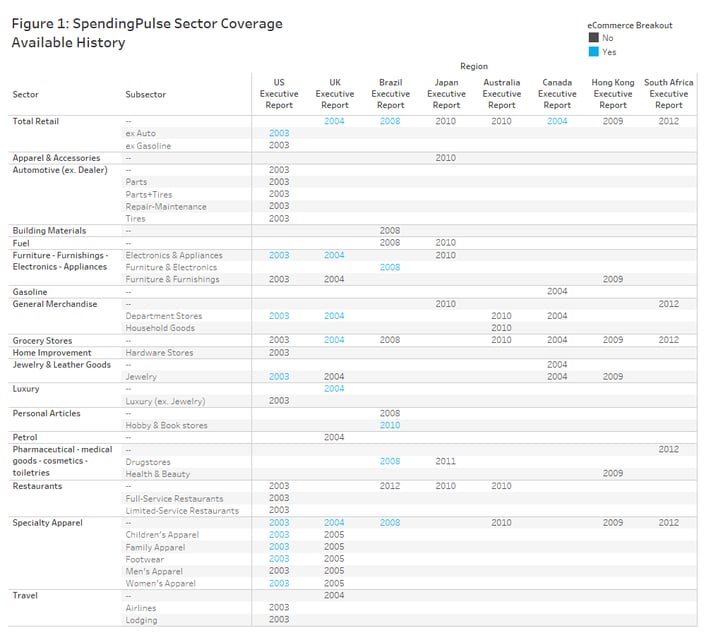The width and height of the screenshot is (706, 635).
Task: Click the 'Grocery Stores' sector
Action: (x=42, y=340)
